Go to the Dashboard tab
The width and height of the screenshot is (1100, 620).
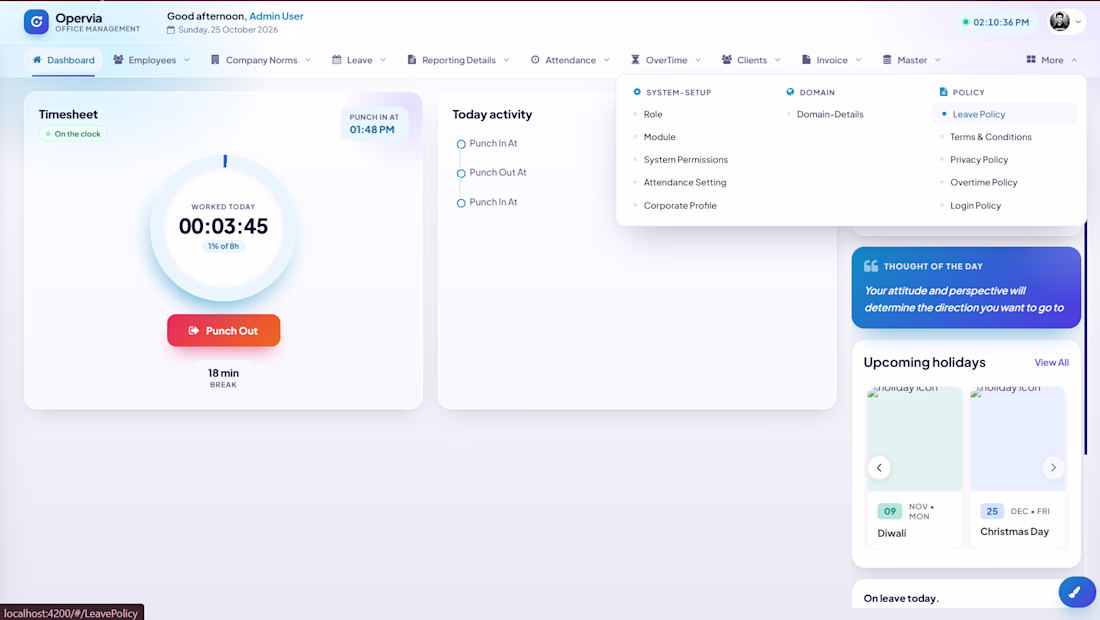pos(63,60)
